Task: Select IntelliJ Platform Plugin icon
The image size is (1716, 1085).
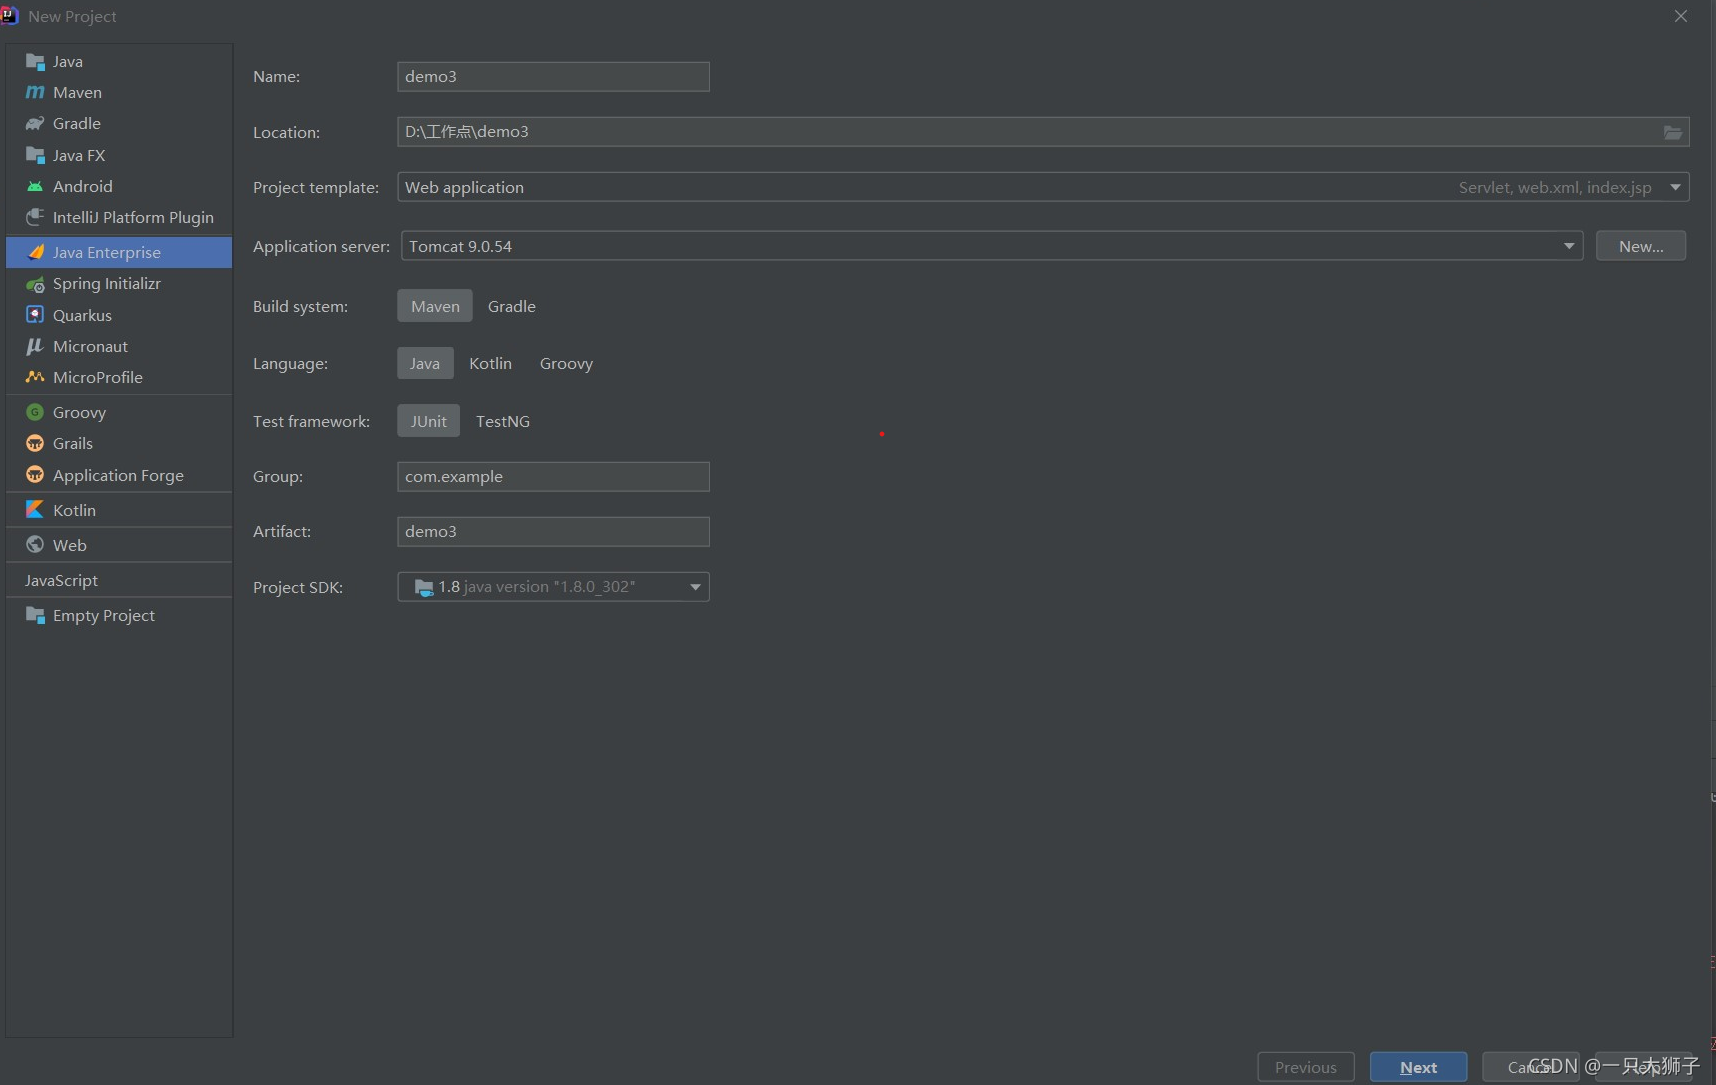Action: point(35,218)
